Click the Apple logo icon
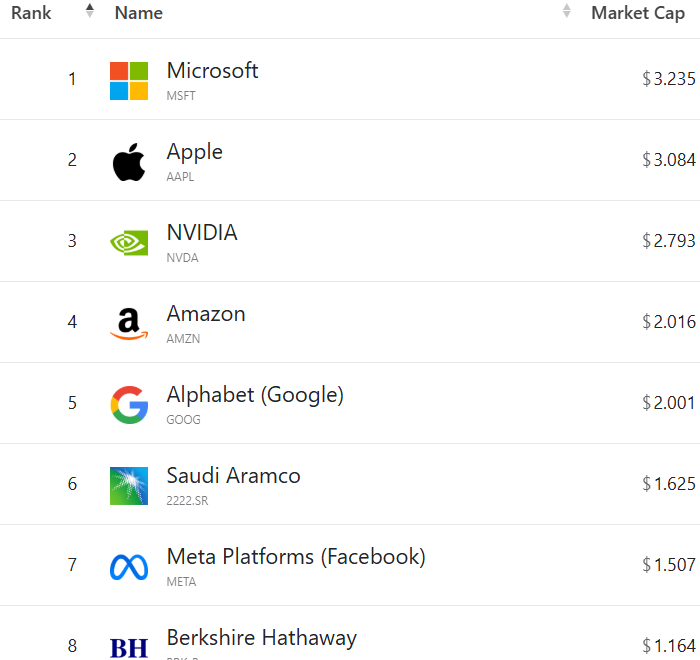The width and height of the screenshot is (700, 660). click(129, 162)
